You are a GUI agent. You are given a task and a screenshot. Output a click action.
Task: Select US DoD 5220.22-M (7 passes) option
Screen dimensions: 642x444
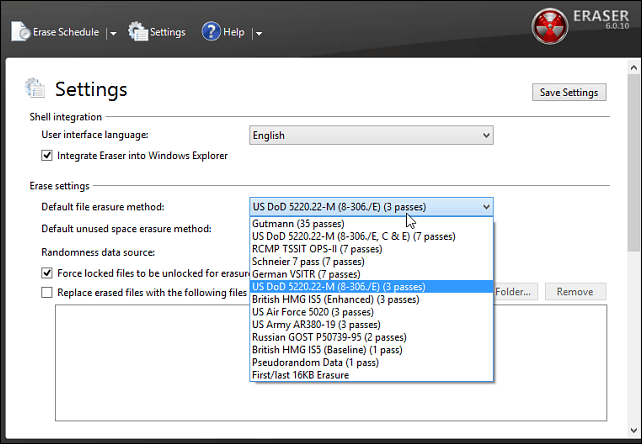point(371,236)
